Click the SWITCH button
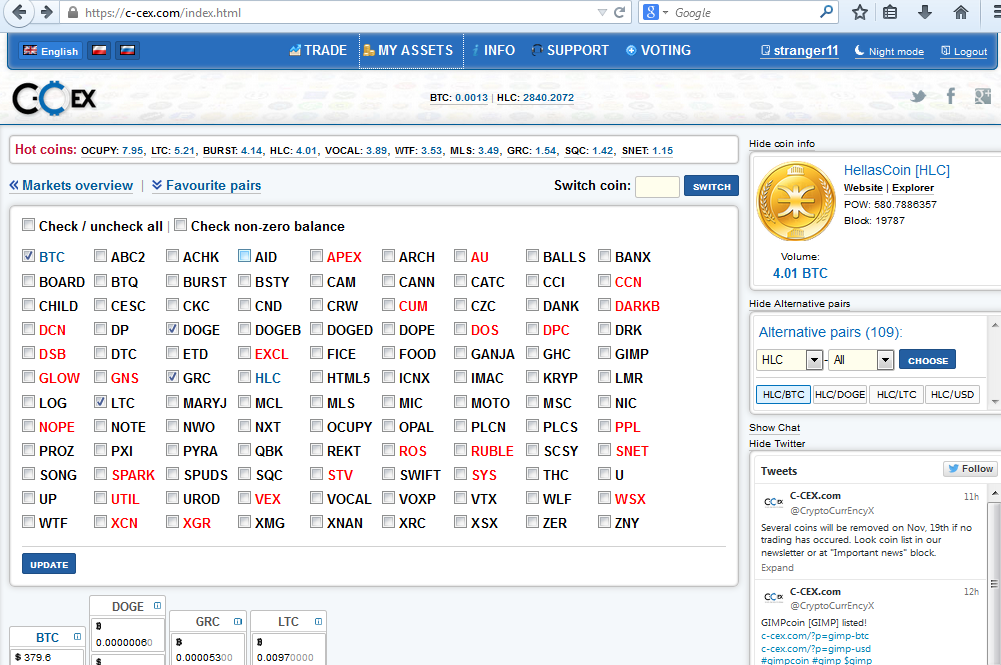Image resolution: width=1001 pixels, height=665 pixels. point(711,186)
